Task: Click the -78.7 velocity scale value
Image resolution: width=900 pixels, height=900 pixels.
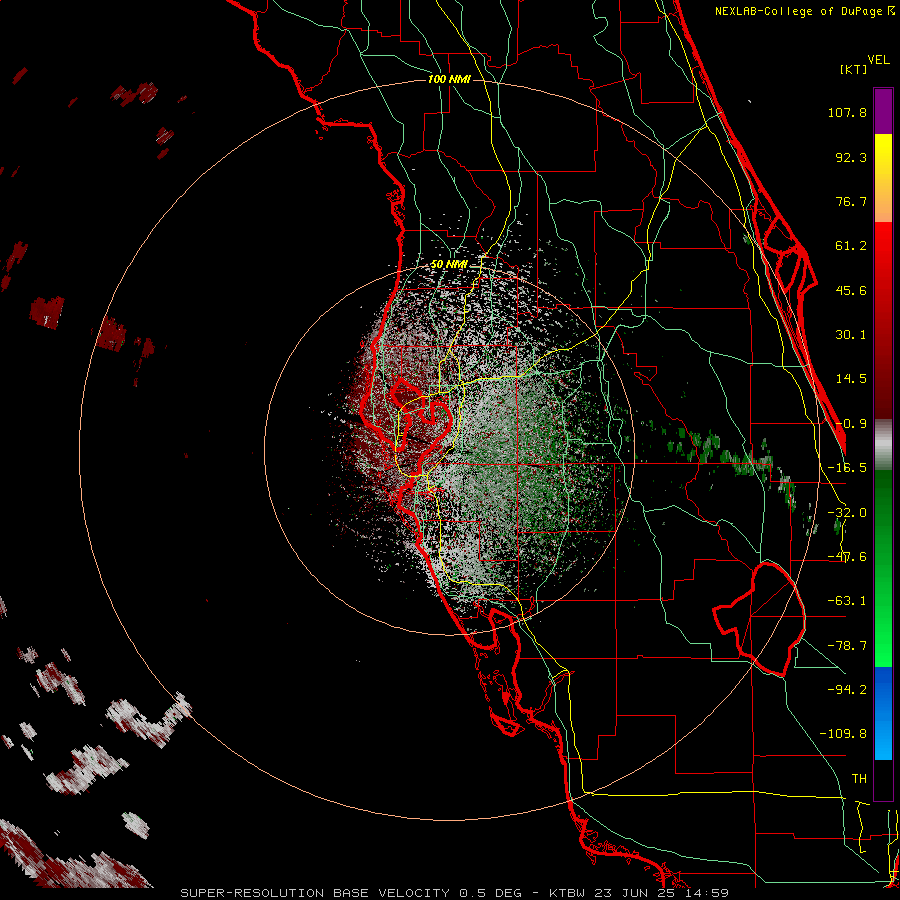Action: [x=847, y=646]
